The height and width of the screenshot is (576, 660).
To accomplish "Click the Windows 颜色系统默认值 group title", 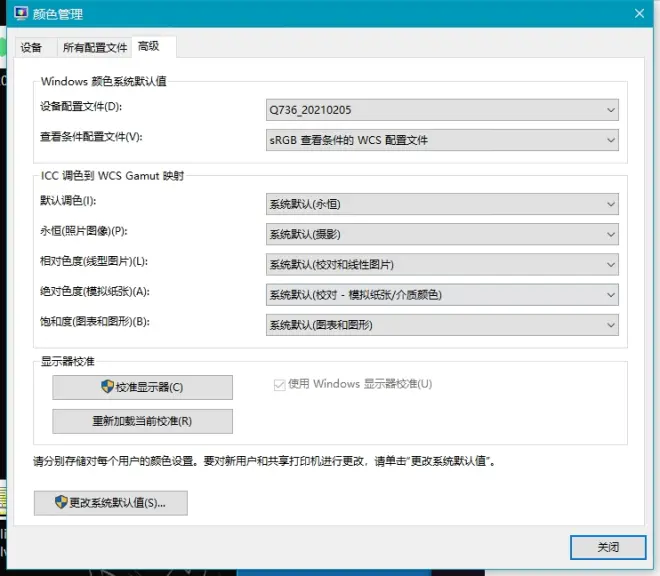I will point(104,81).
